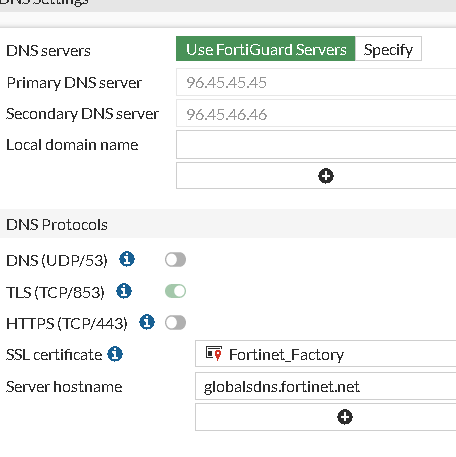
Task: Click the Primary DNS server field
Action: click(316, 82)
